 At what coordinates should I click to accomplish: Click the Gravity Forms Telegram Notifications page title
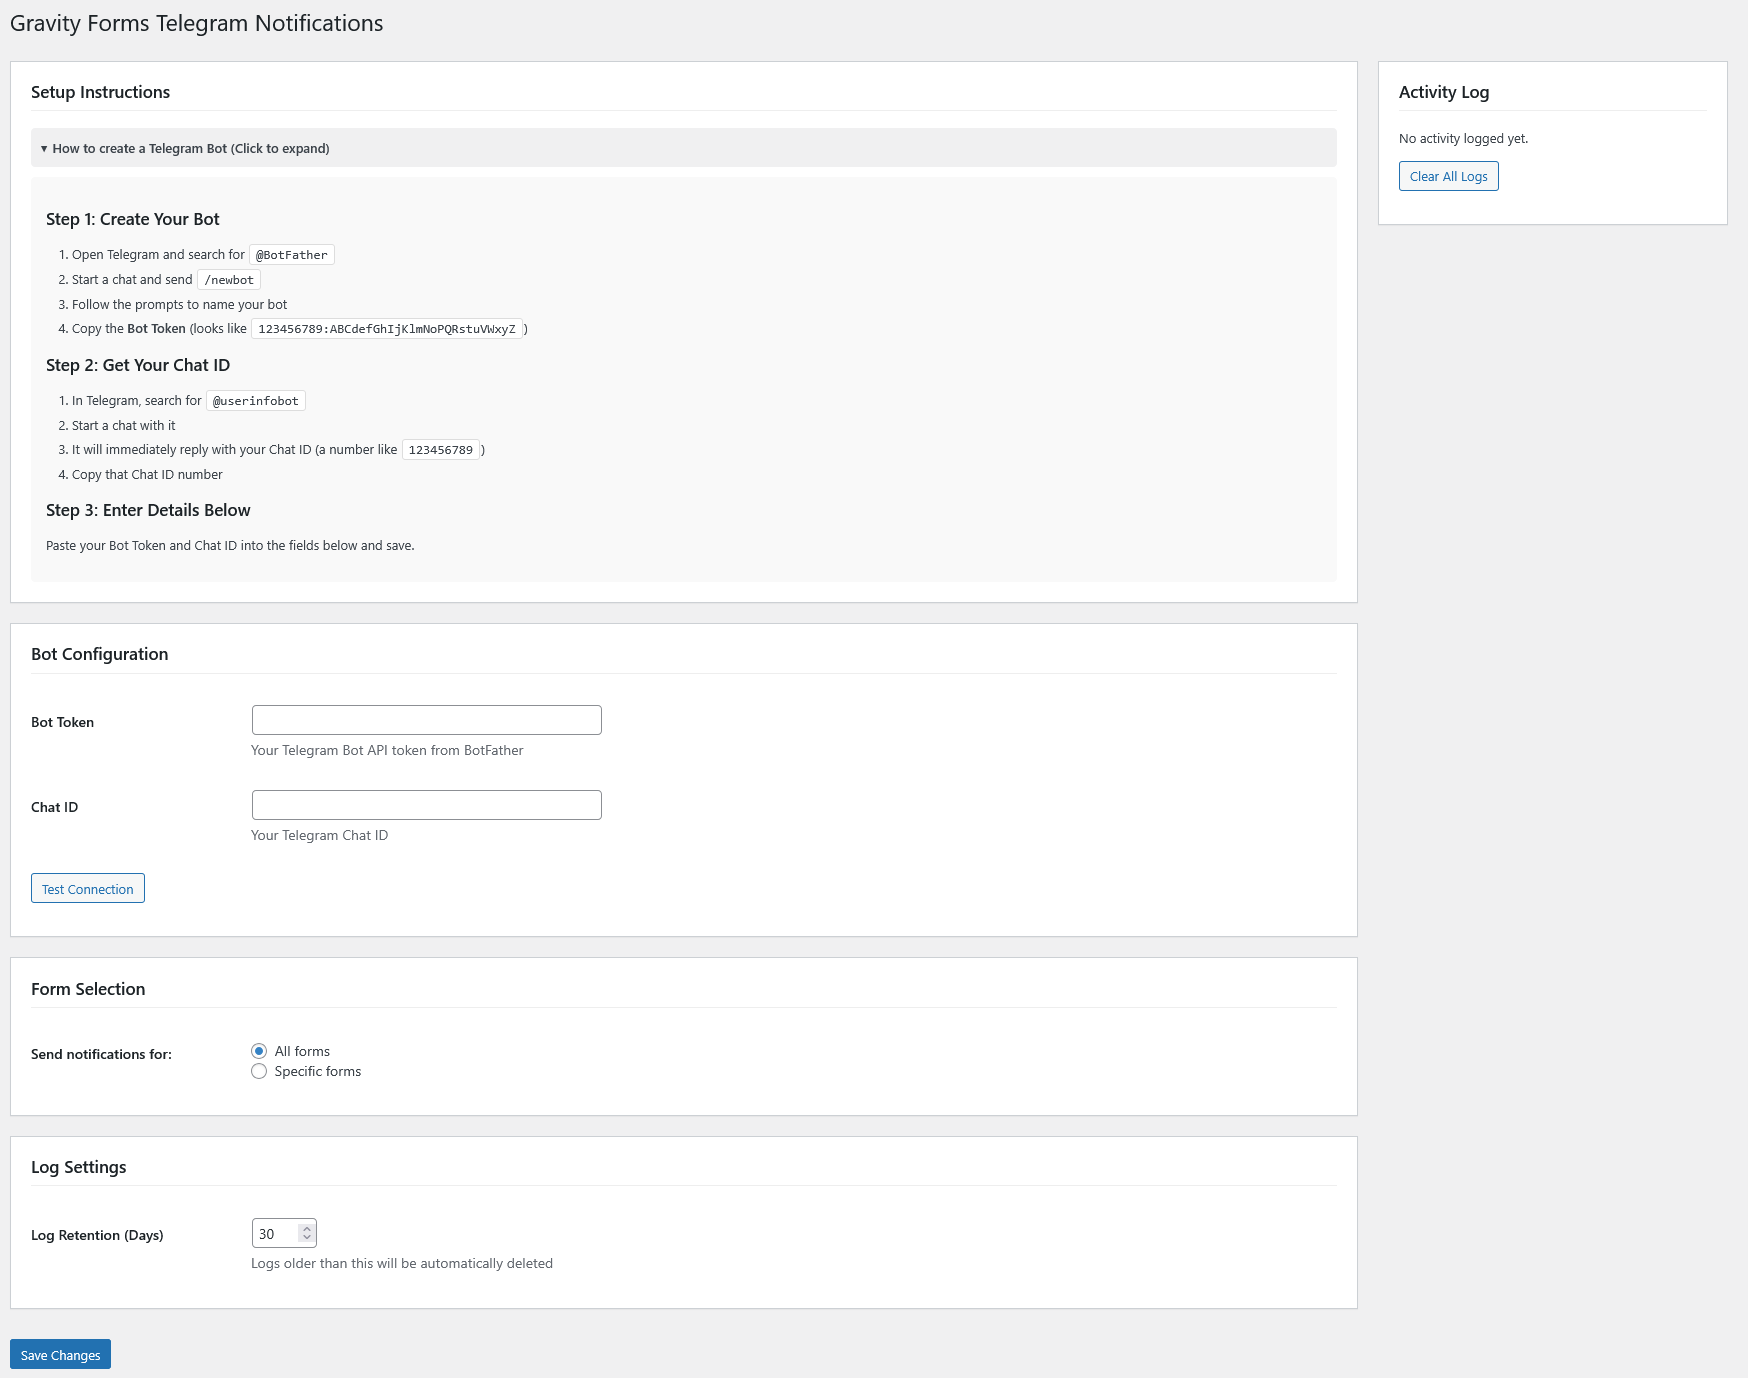pos(195,22)
